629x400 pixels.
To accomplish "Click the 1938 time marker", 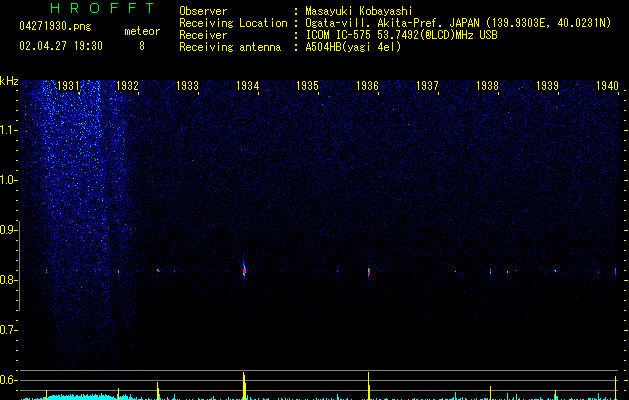I will click(x=487, y=86).
